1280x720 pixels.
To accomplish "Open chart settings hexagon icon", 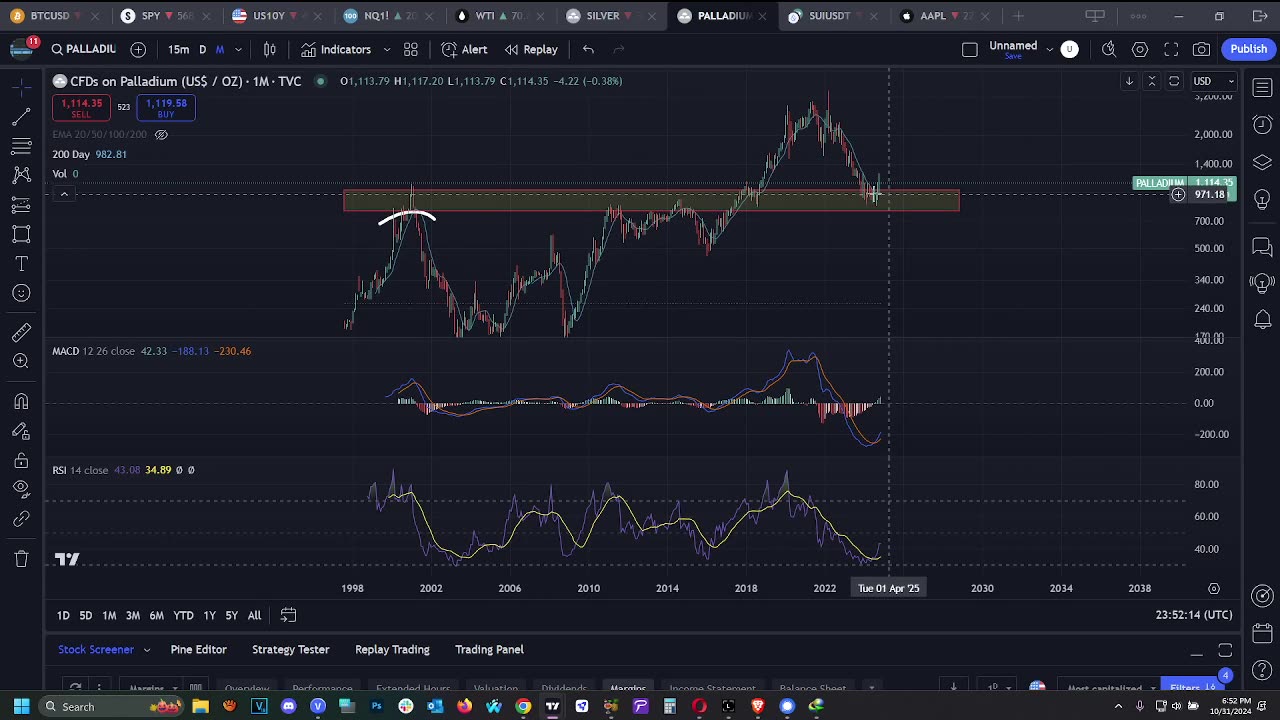I will [1140, 49].
